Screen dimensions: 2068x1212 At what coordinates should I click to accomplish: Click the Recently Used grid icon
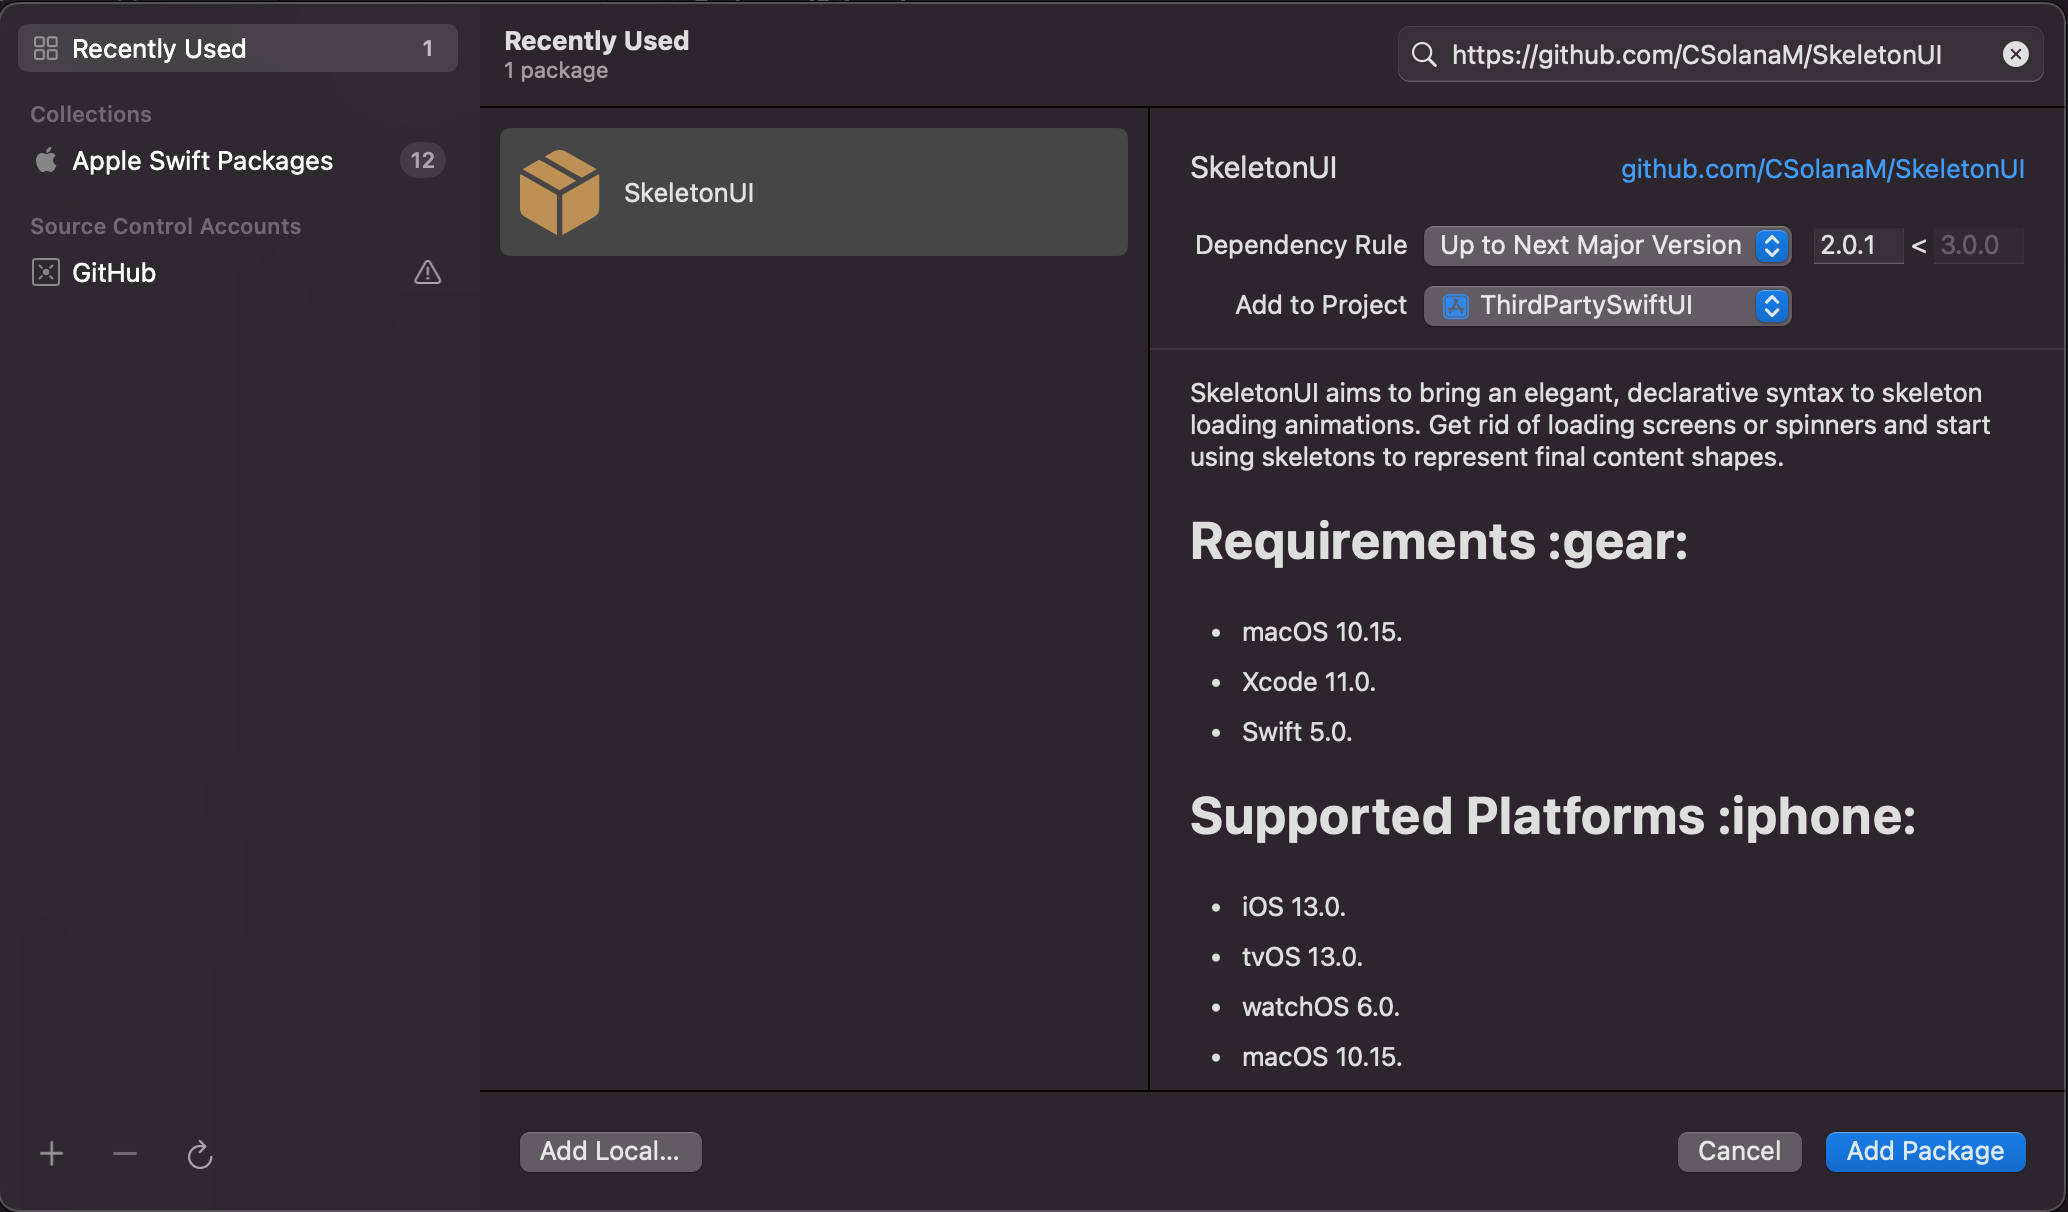(x=46, y=48)
